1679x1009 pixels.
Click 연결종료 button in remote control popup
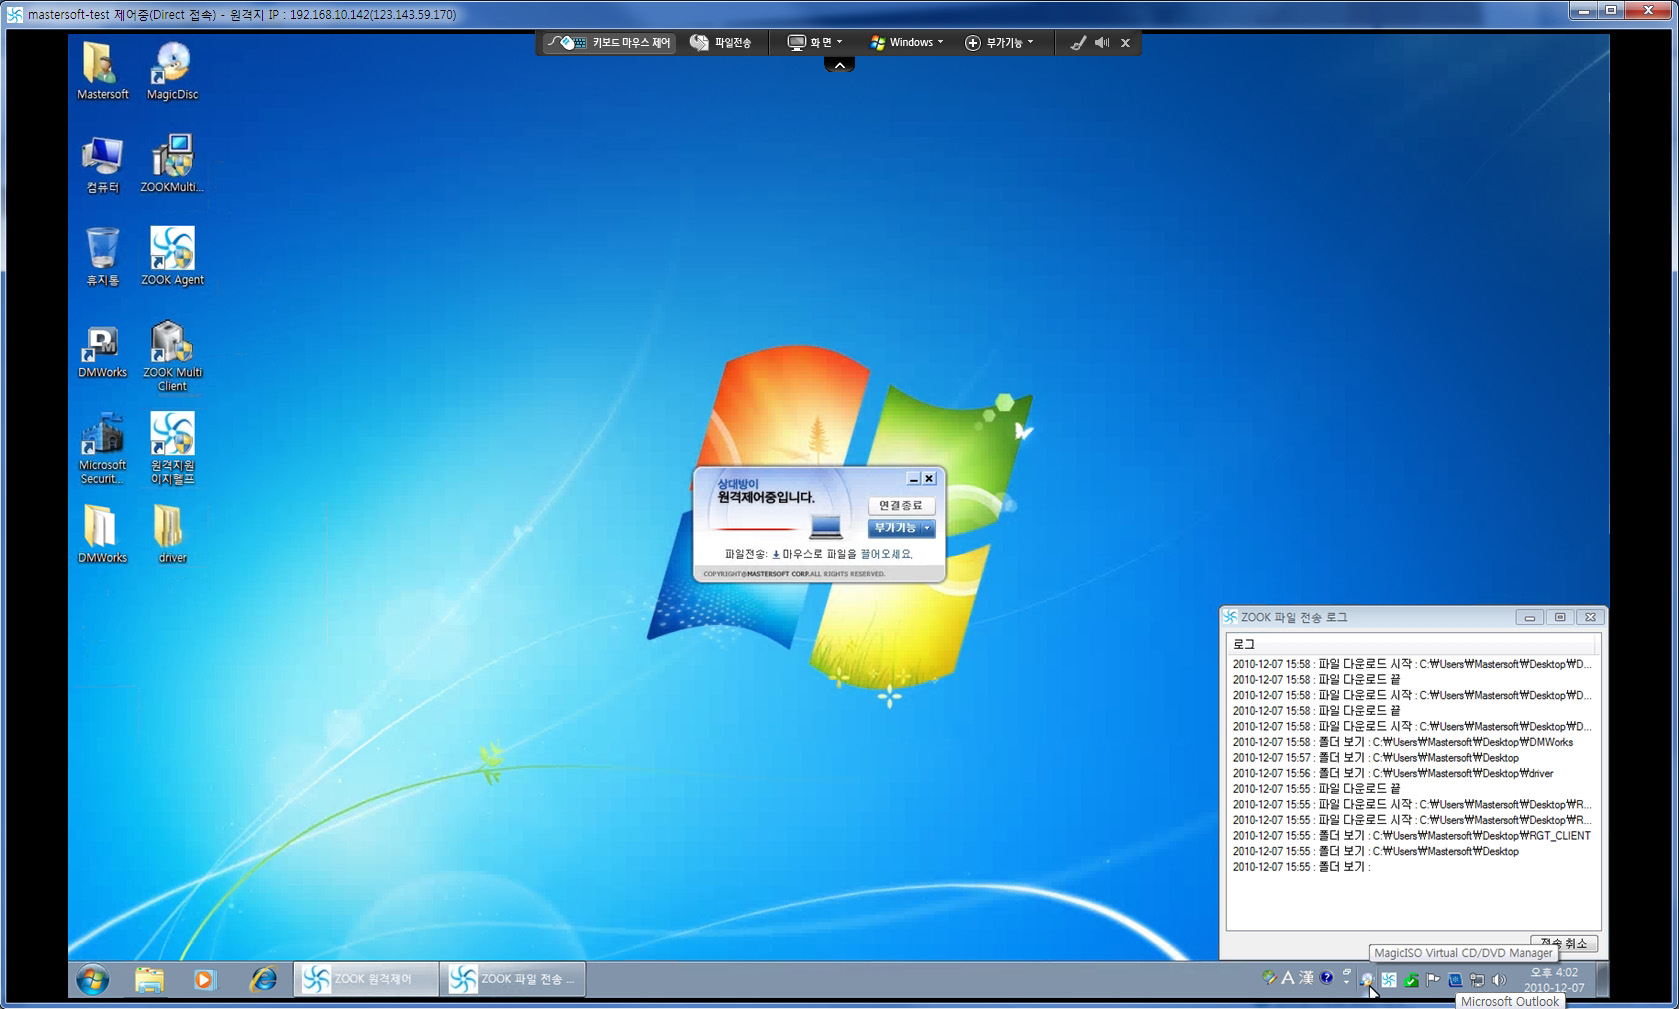pyautogui.click(x=901, y=506)
